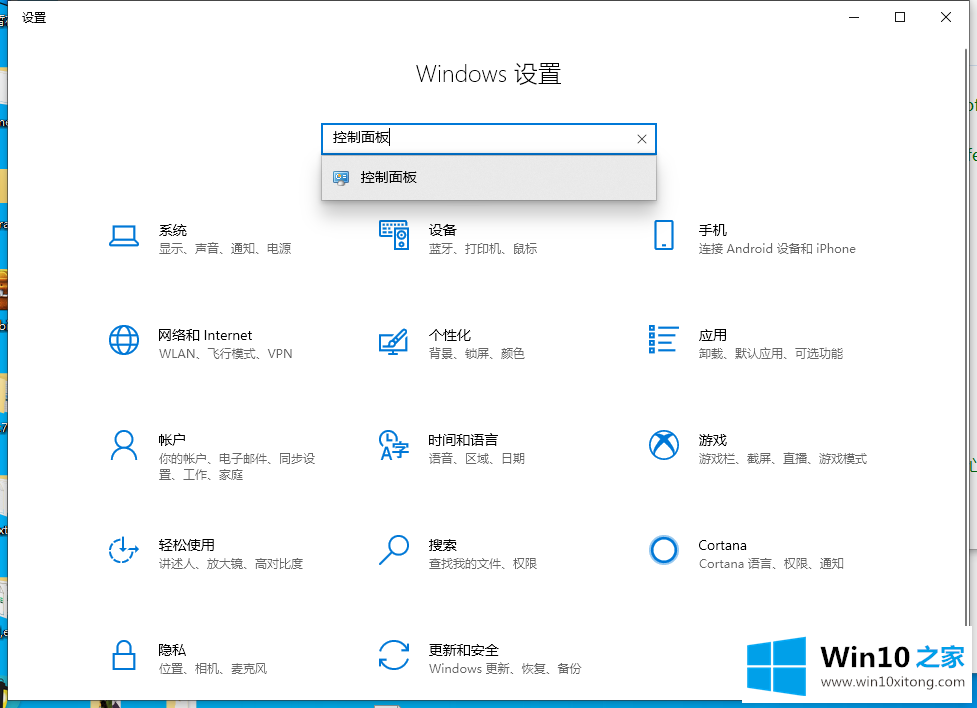Click the 帐户 description 你的帐户、电子邮件、同步设置

(x=237, y=467)
